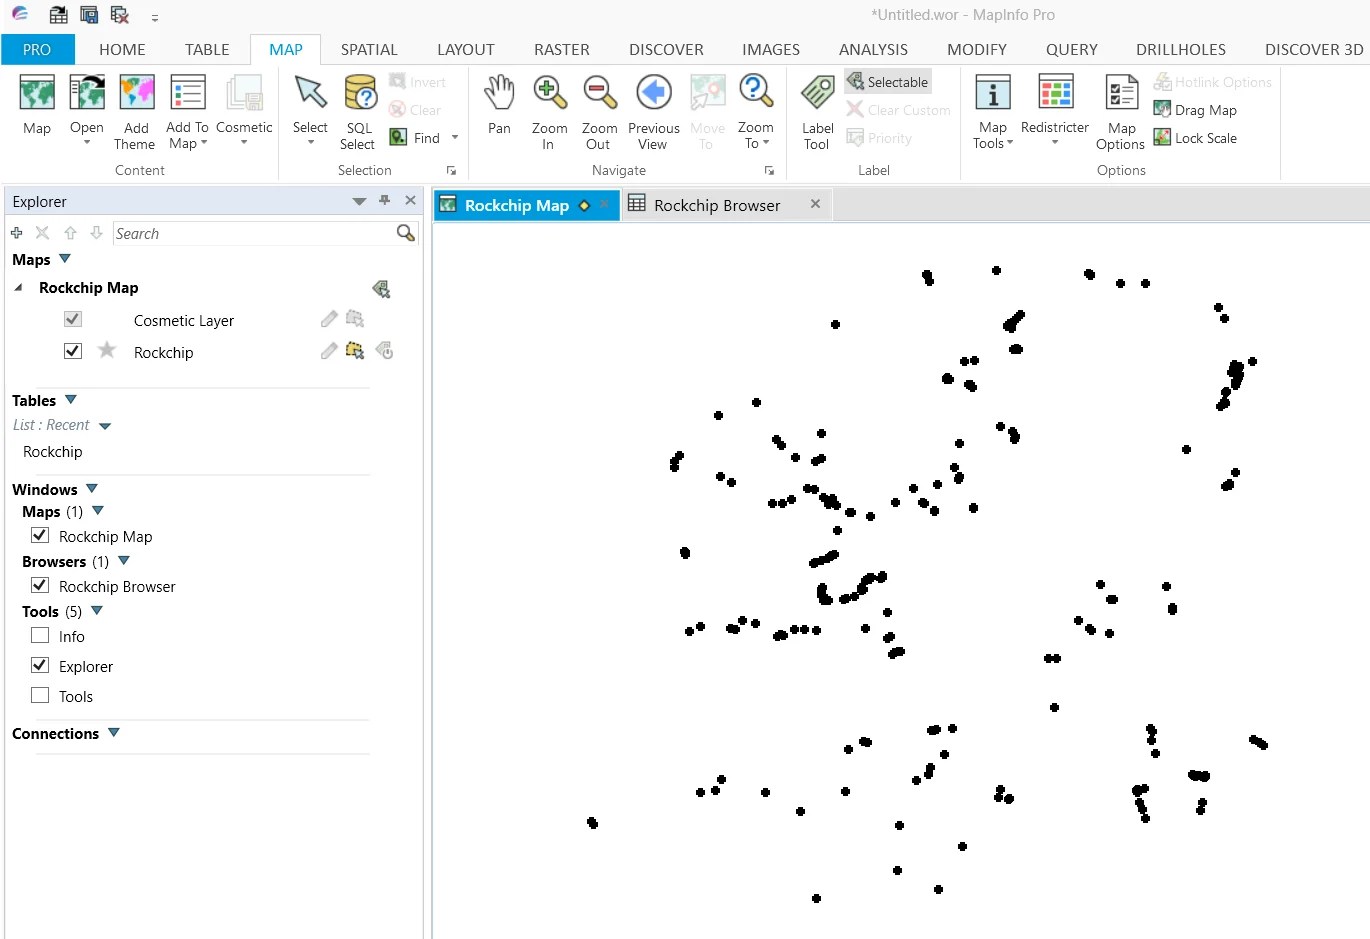1370x939 pixels.
Task: Open the DRILLHOLES ribbon tab
Action: point(1179,49)
